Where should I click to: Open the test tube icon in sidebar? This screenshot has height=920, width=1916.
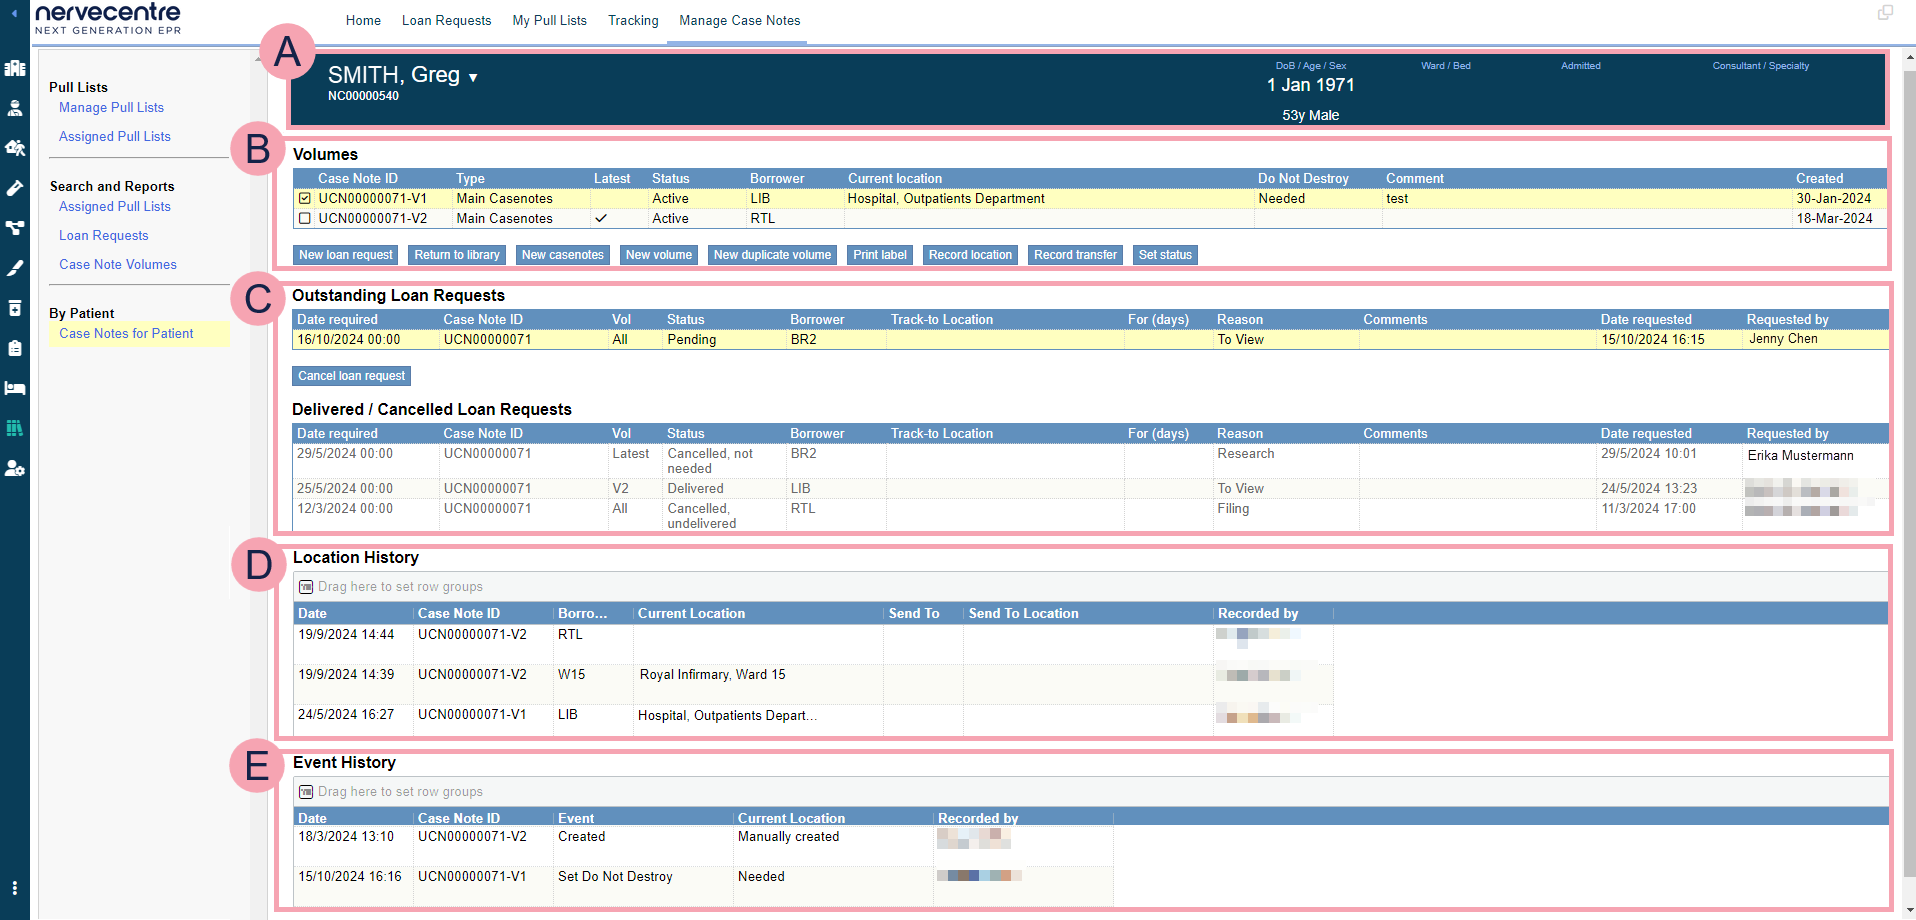[15, 188]
